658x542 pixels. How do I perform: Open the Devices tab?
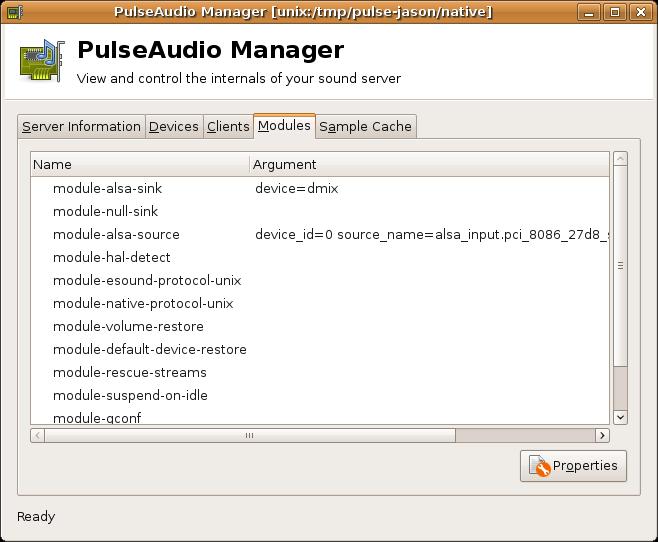click(x=174, y=126)
